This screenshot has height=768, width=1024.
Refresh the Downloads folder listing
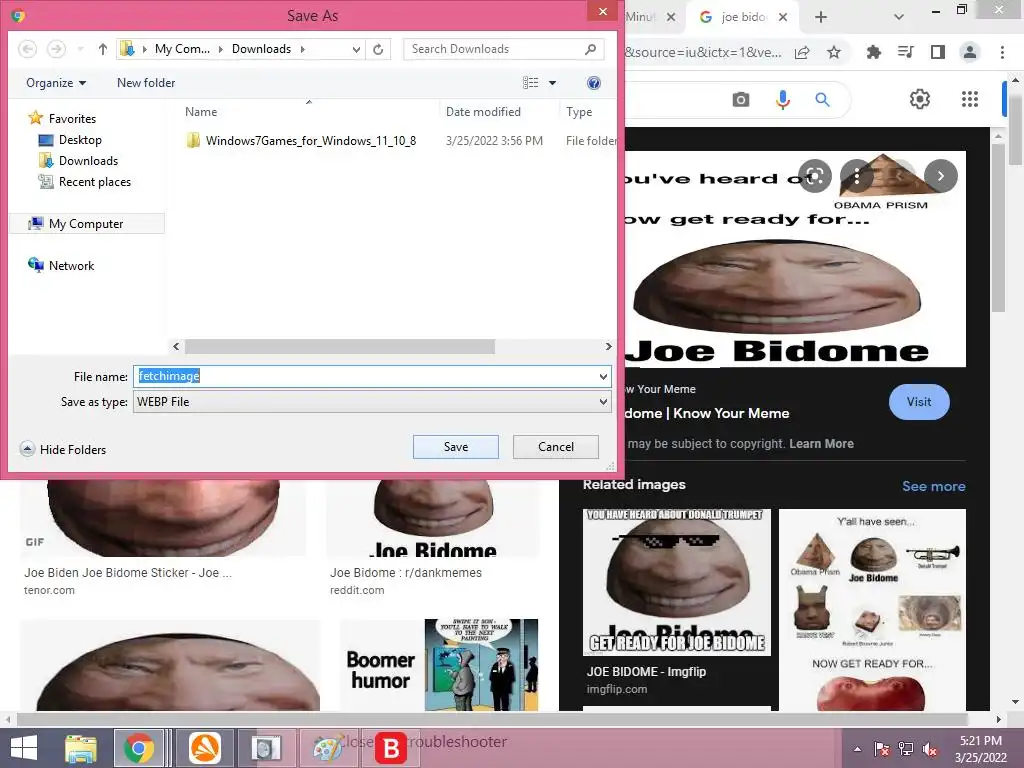click(x=378, y=49)
